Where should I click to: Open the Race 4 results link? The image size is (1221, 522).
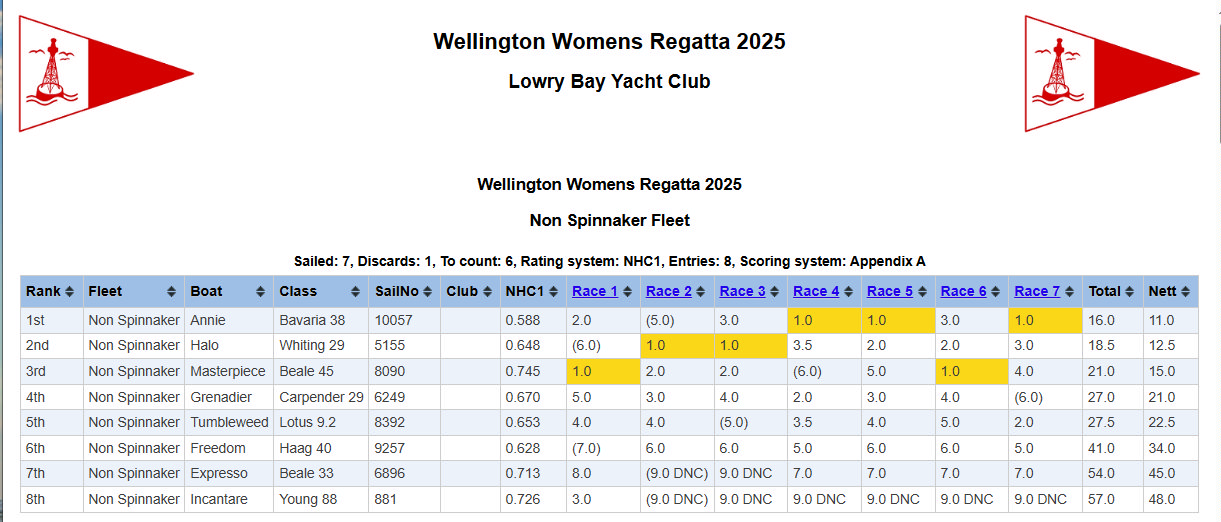point(816,292)
